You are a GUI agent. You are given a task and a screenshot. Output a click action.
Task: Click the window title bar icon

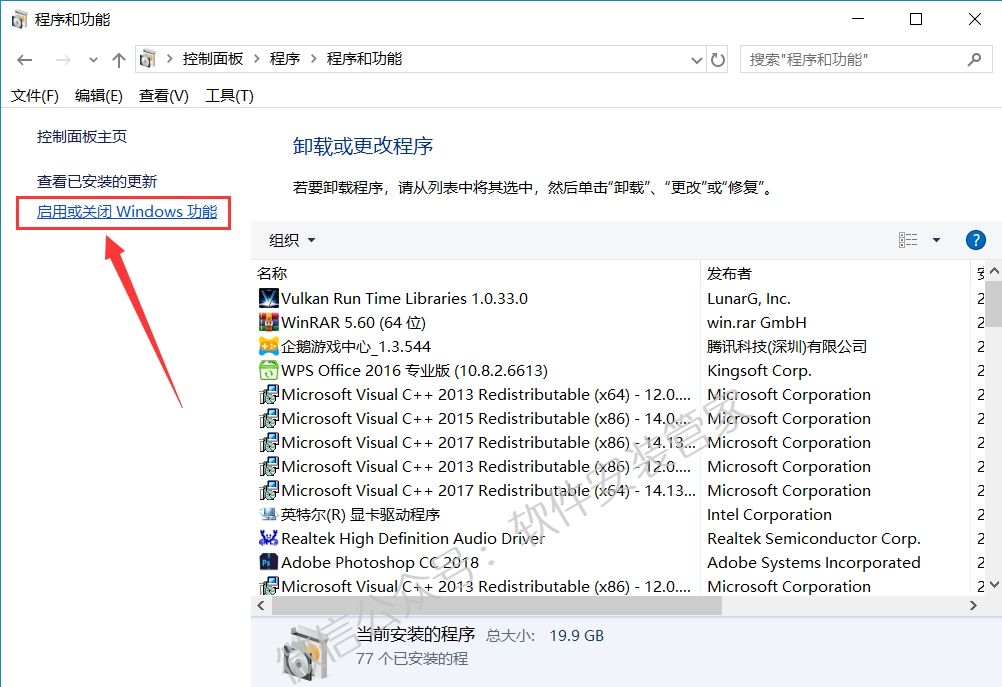(19, 19)
